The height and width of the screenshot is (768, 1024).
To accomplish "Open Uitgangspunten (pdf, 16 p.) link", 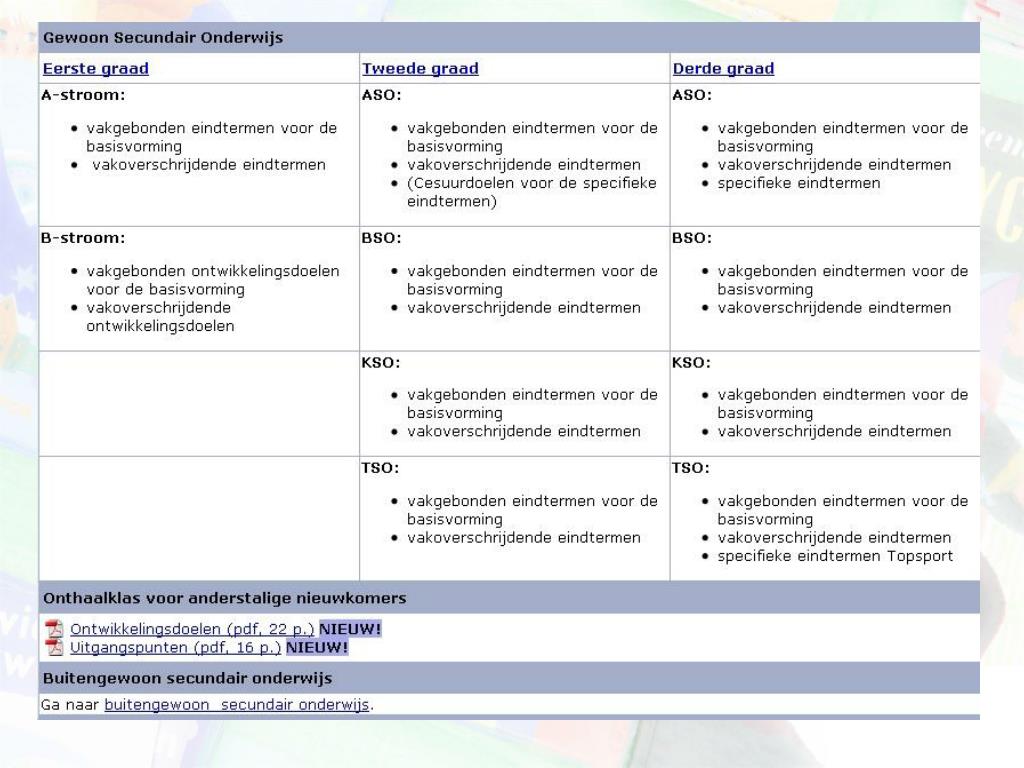I will pos(176,647).
